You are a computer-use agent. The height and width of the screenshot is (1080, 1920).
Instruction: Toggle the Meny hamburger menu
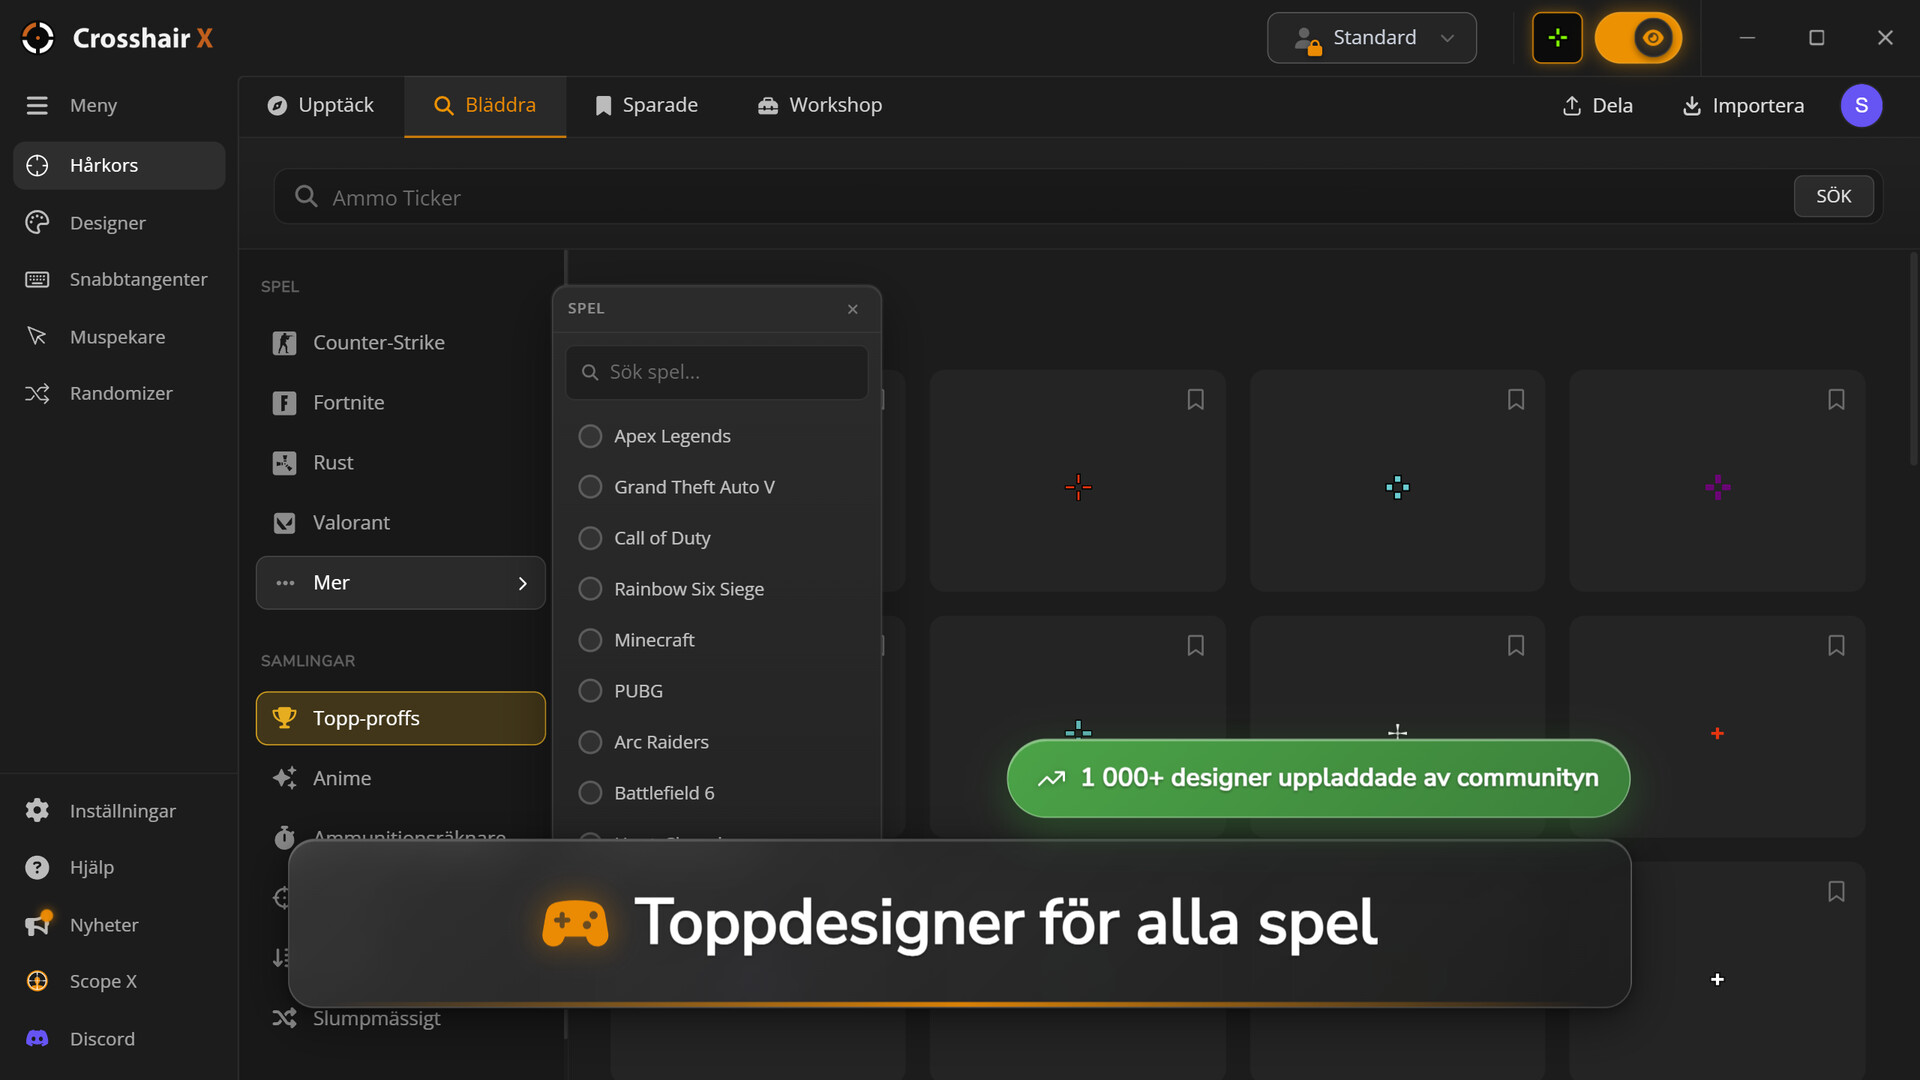[37, 106]
